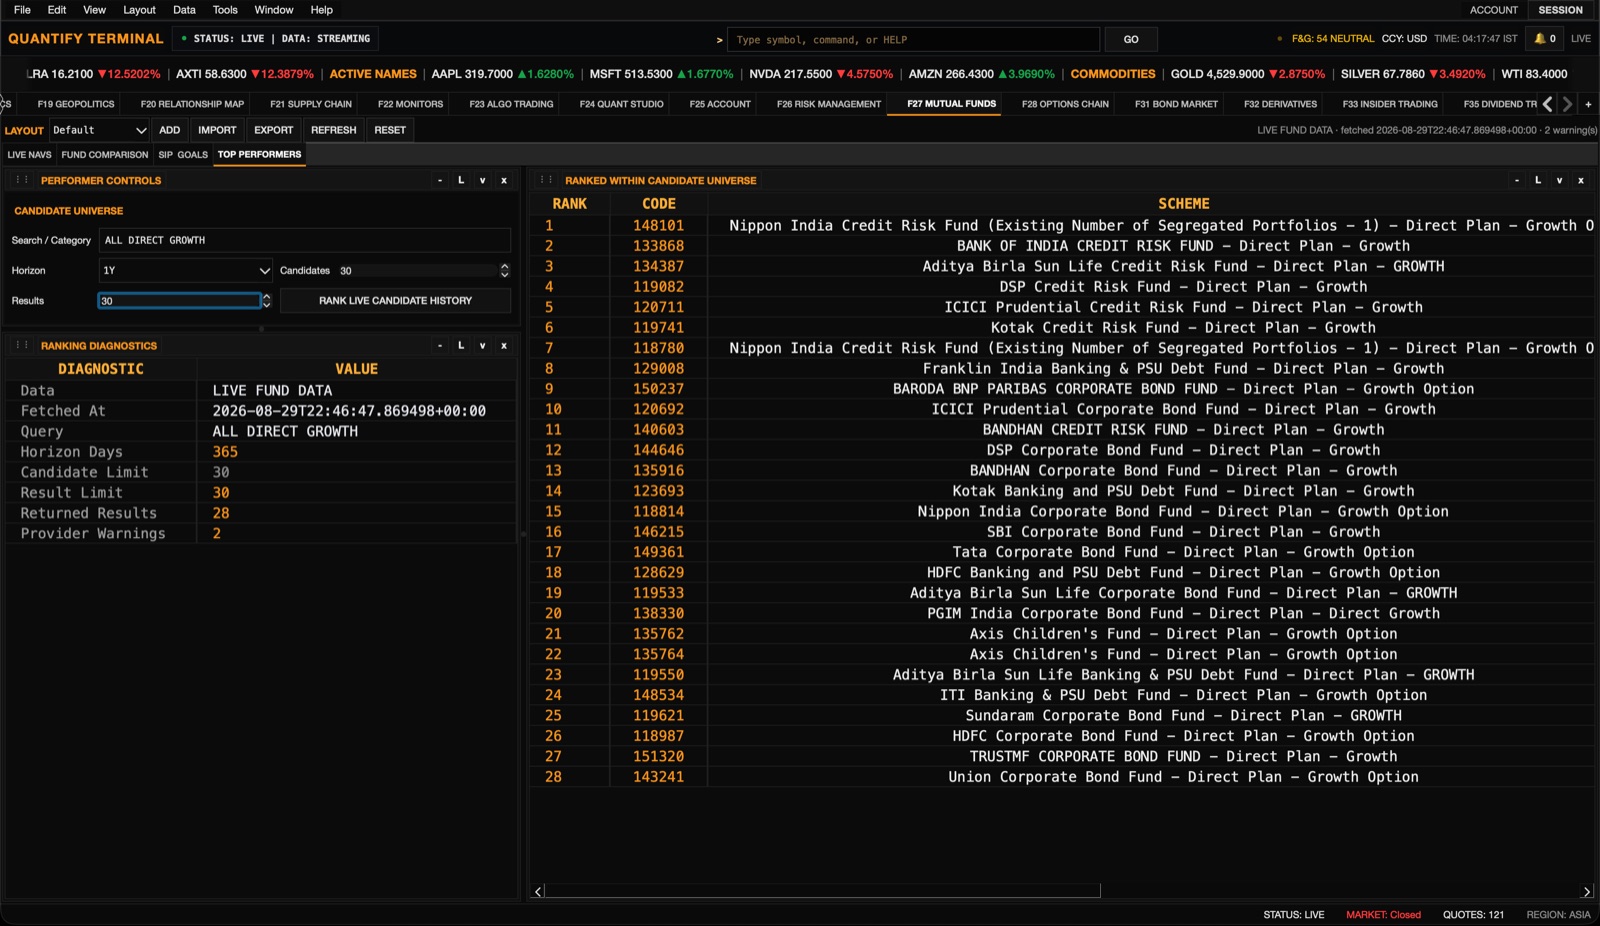Open the F28 Options Chain tab

[x=1065, y=104]
